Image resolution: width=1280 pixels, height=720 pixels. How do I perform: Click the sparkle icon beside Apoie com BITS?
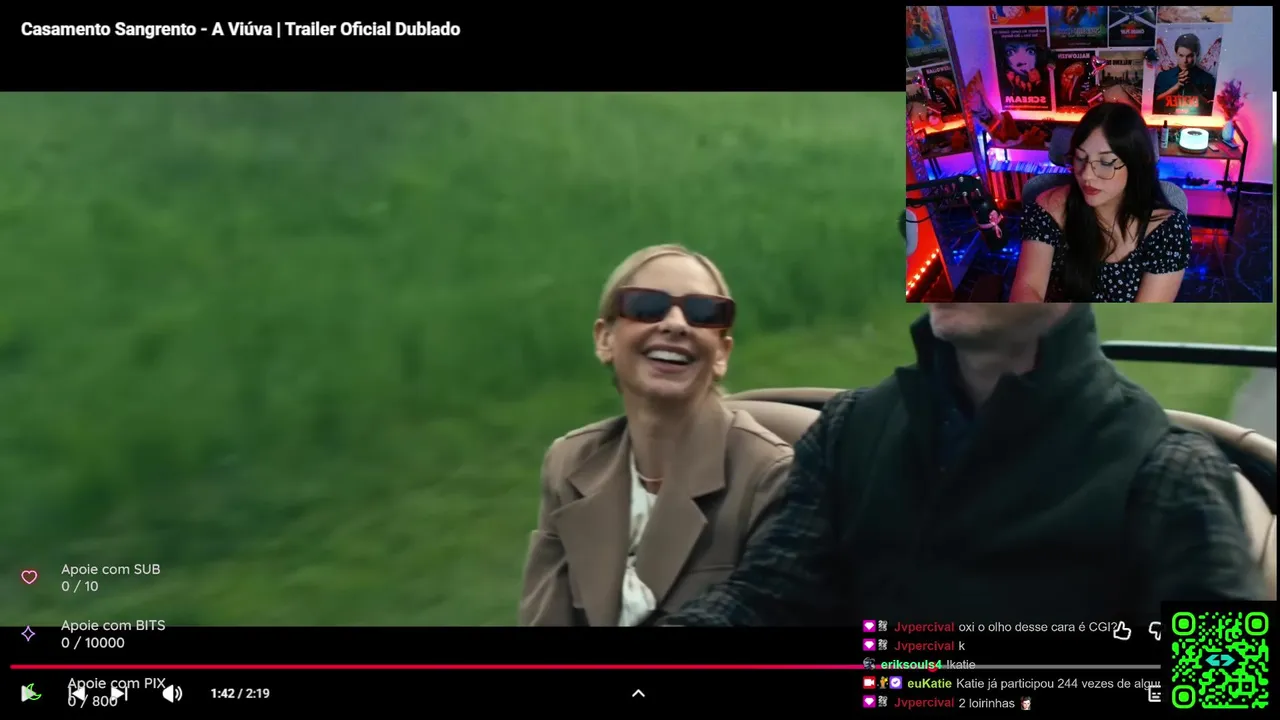click(x=29, y=633)
